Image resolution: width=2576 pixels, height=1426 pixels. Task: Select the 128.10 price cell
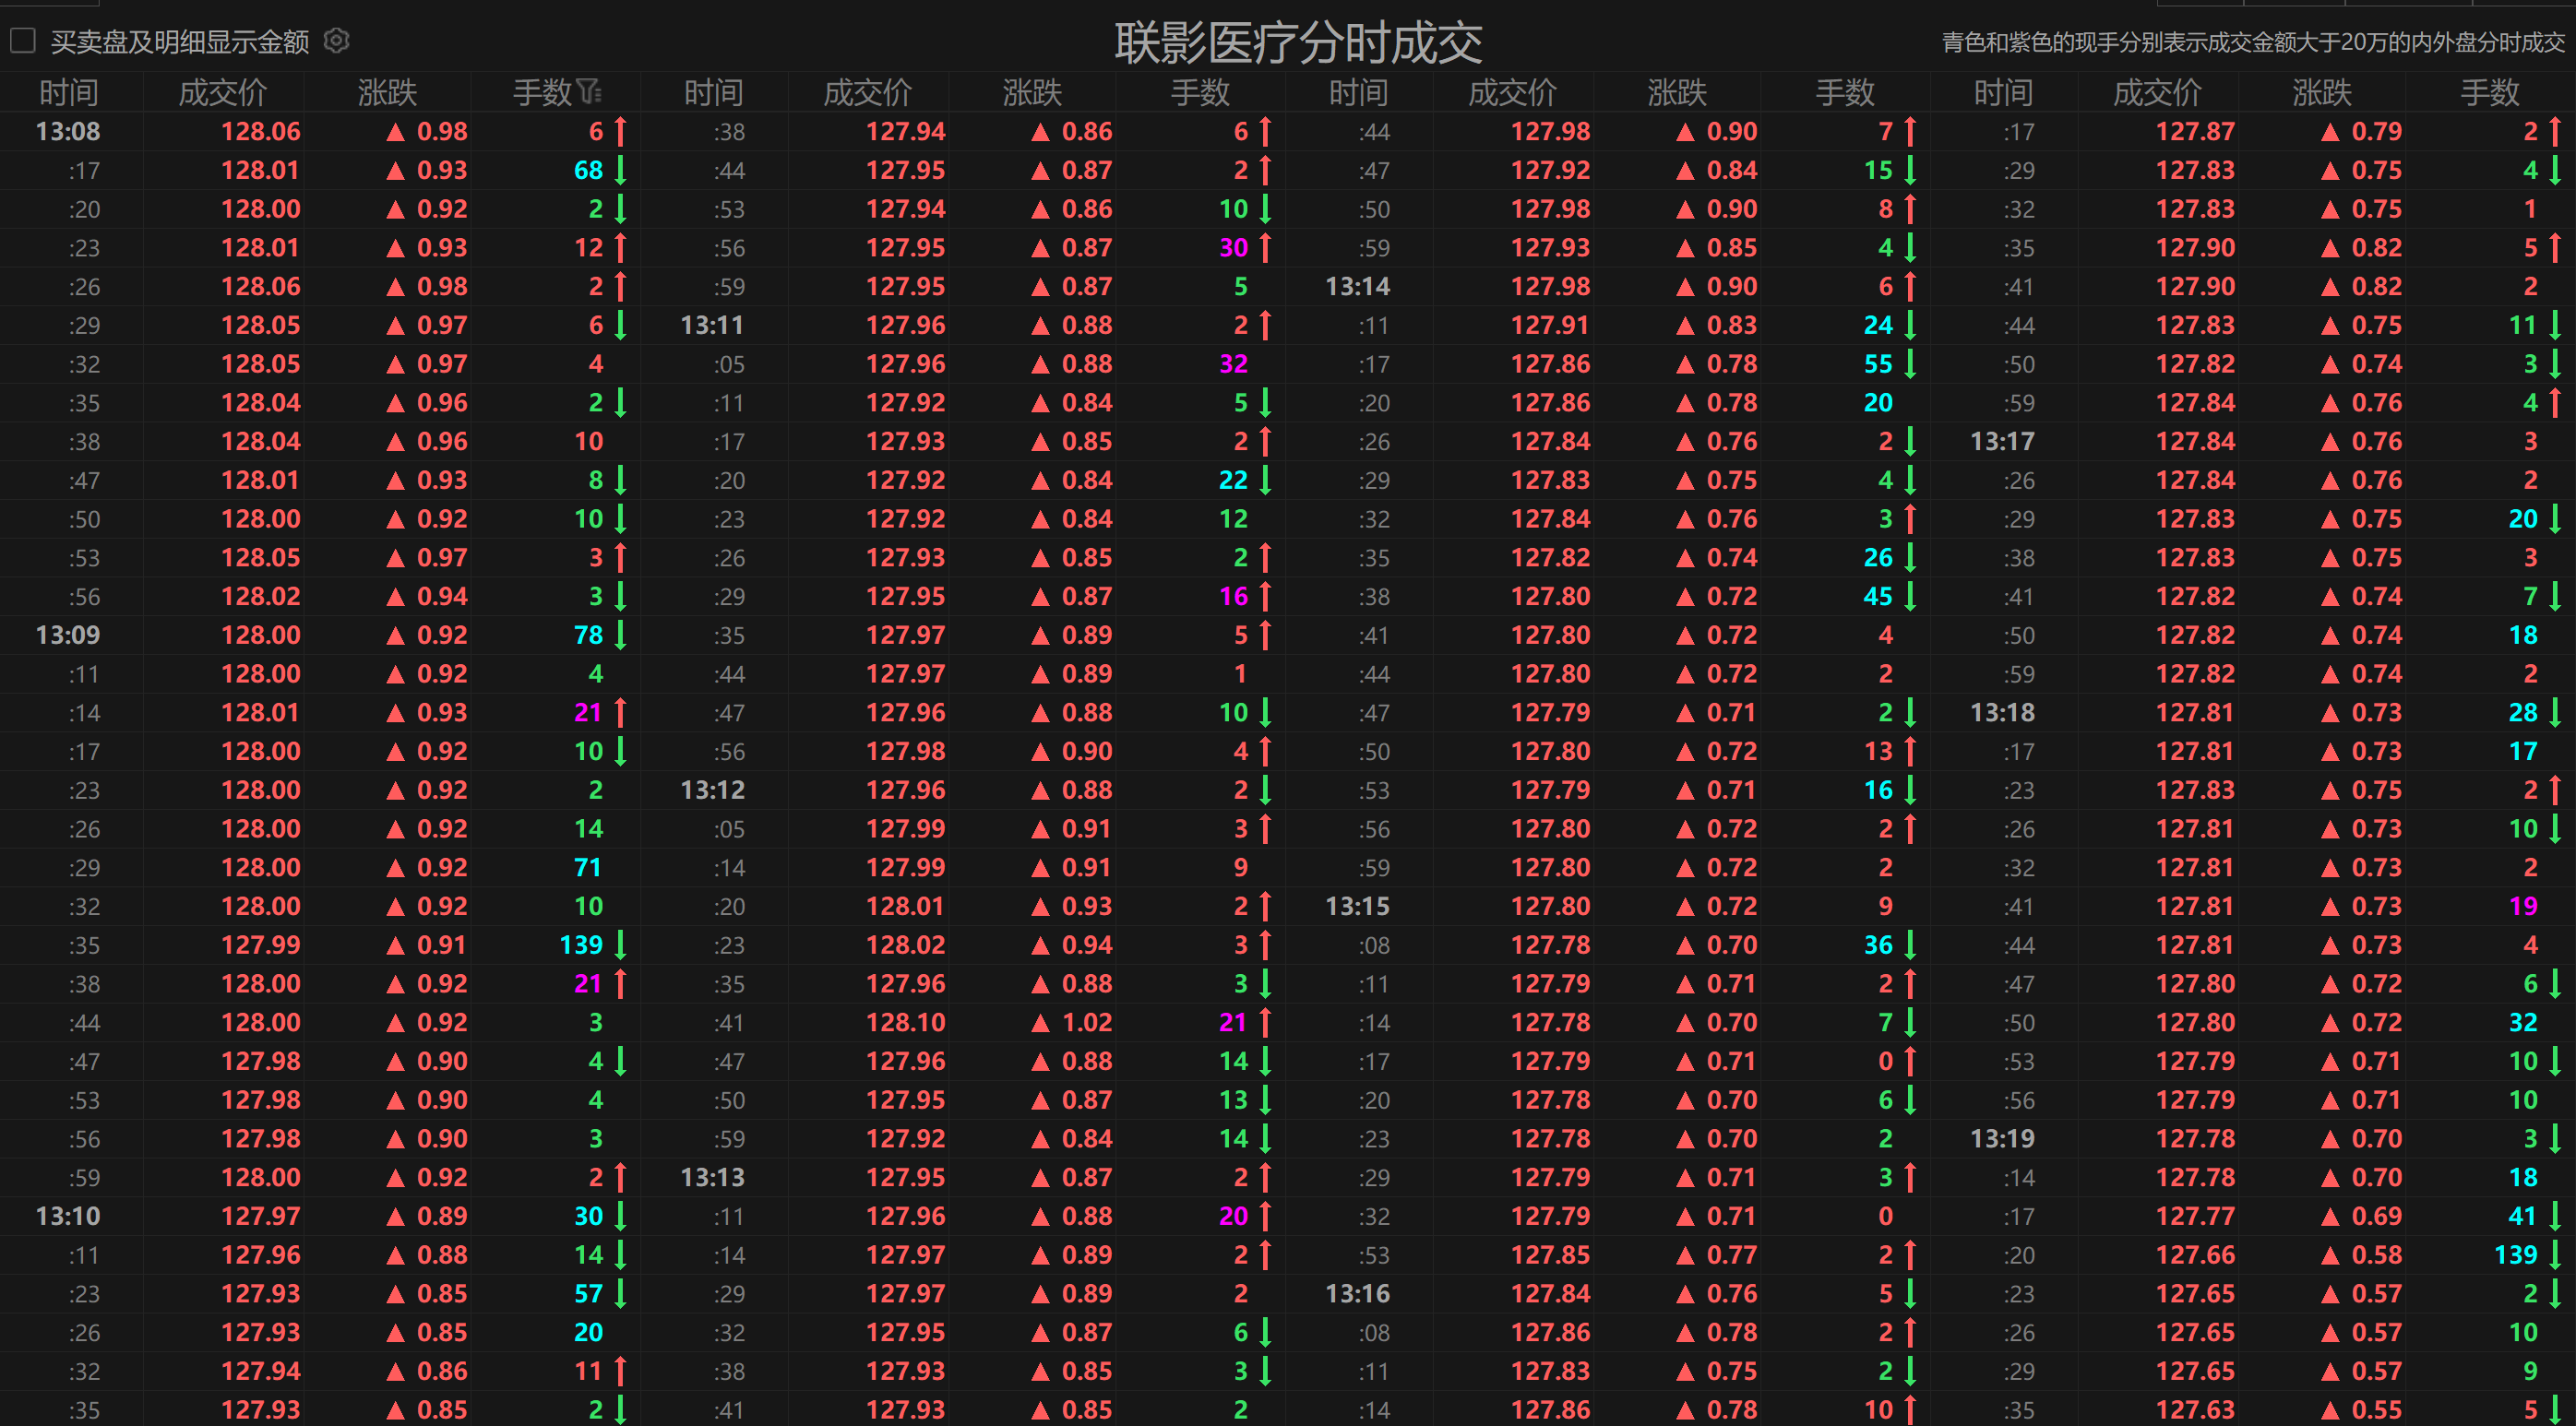tap(905, 1023)
